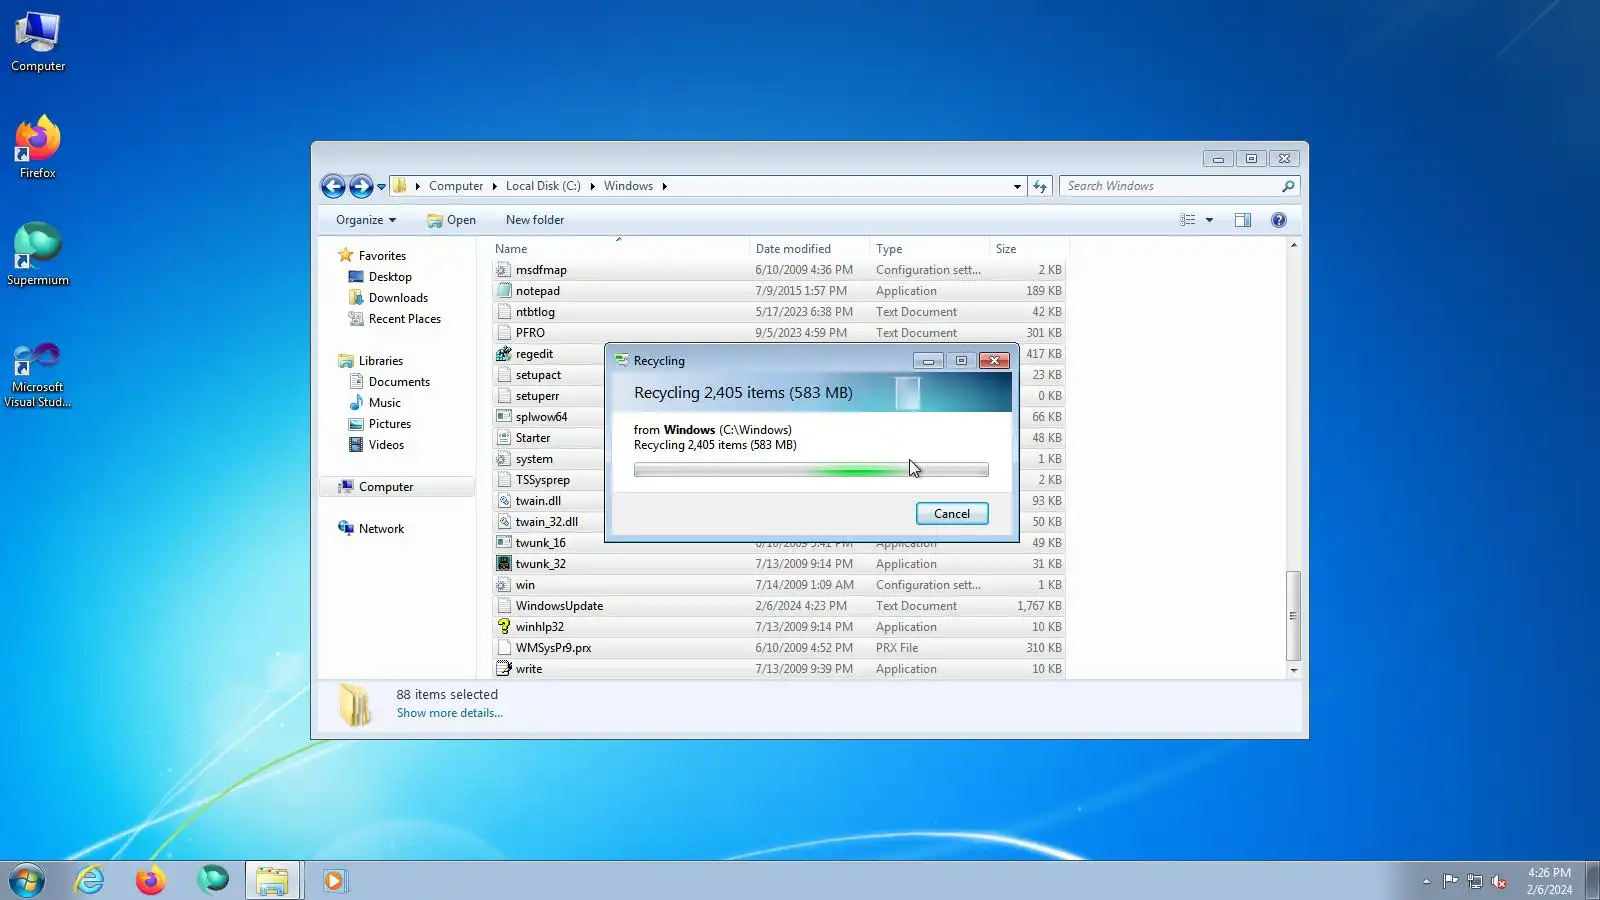
Task: Create a New folder
Action: click(535, 220)
